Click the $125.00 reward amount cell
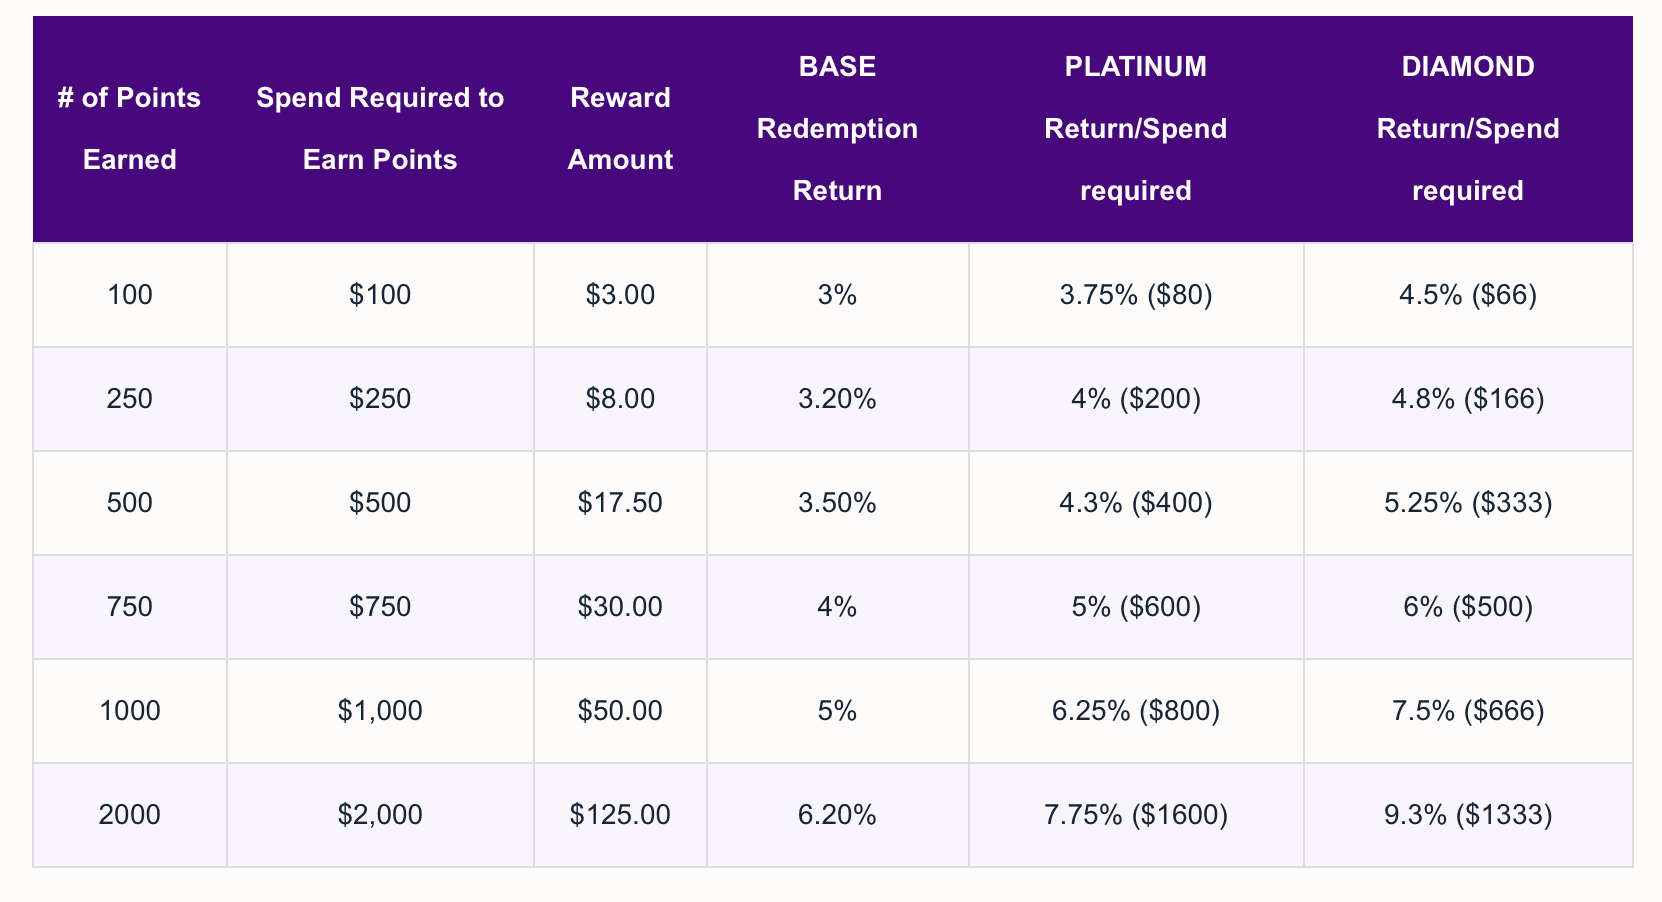Viewport: 1662px width, 902px height. [x=620, y=815]
